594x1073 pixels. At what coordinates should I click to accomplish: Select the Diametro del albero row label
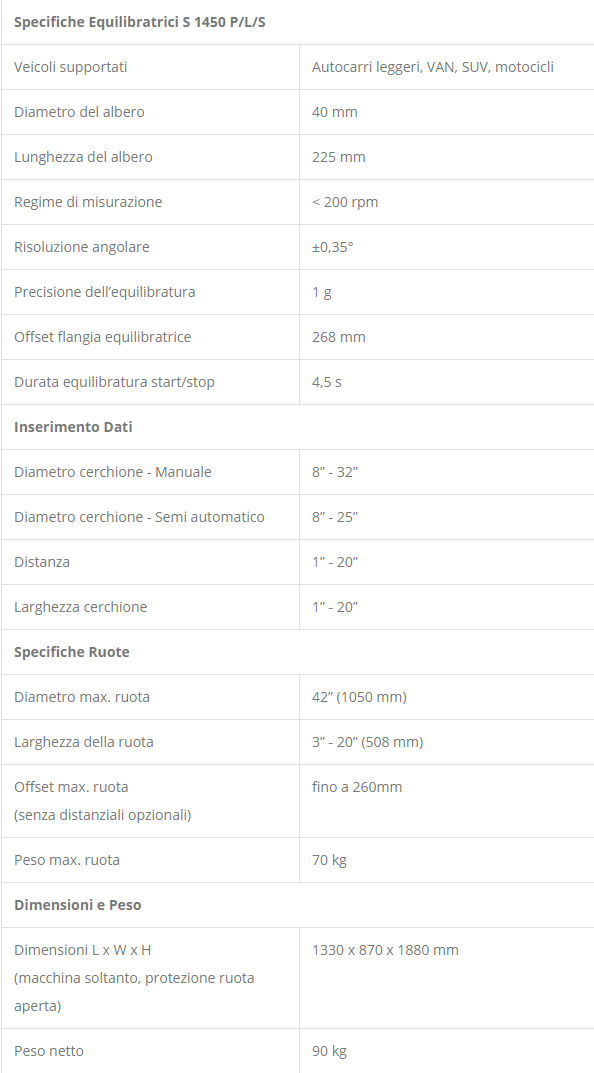(79, 112)
